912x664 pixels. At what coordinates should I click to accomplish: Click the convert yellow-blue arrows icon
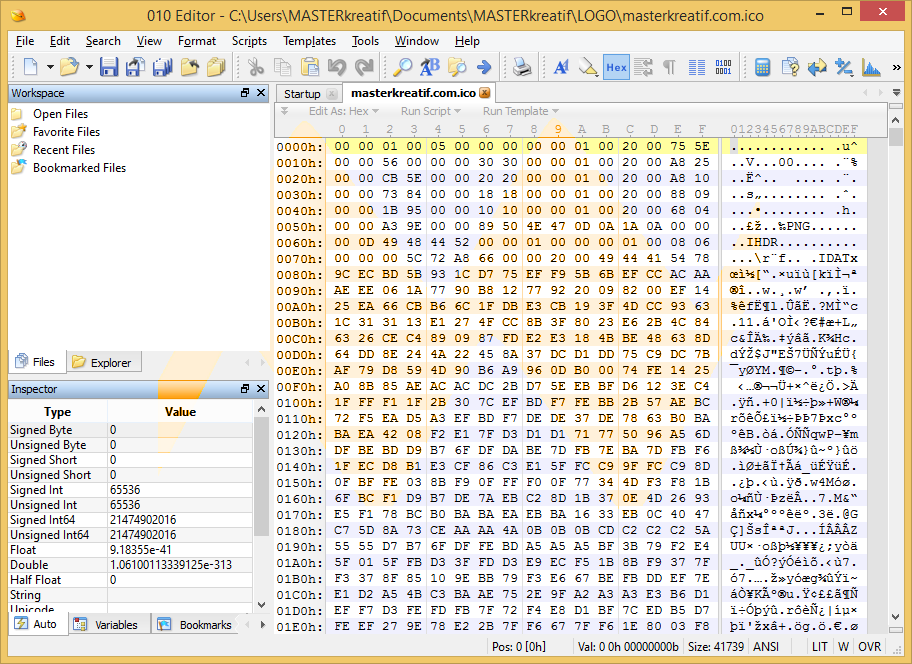[x=817, y=67]
